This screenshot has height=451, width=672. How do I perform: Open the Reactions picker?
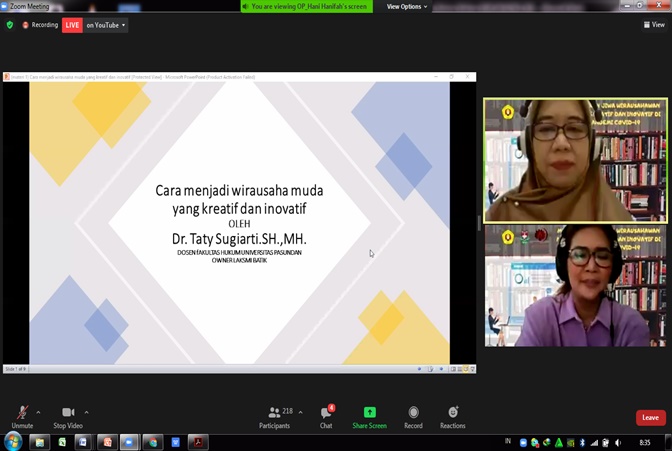tap(453, 413)
